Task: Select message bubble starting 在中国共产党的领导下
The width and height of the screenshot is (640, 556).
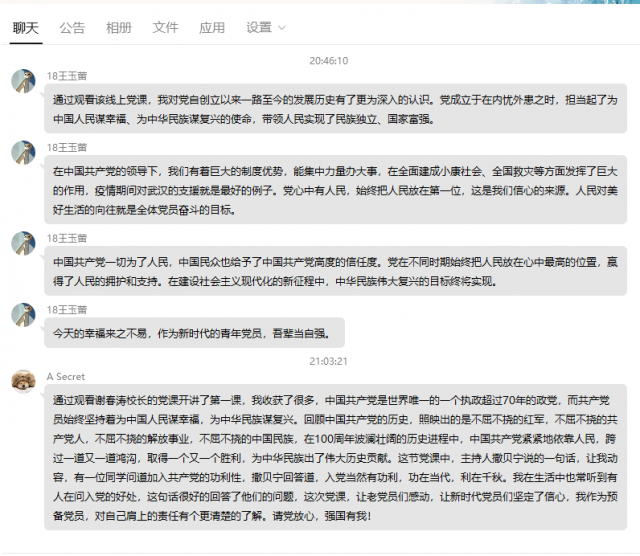Action: pos(336,190)
